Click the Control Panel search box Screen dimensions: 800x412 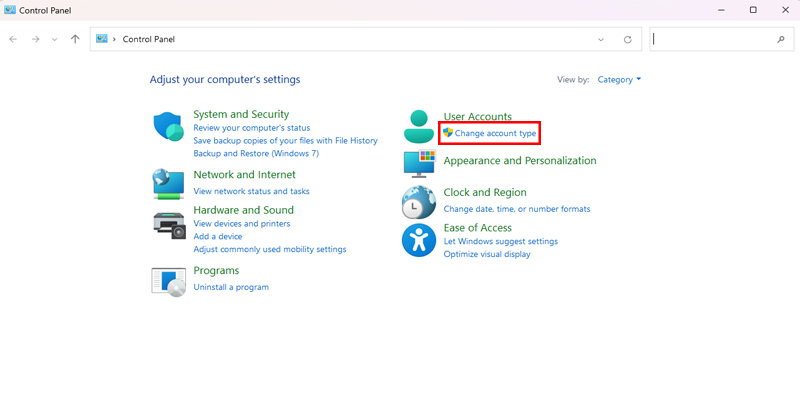point(712,39)
